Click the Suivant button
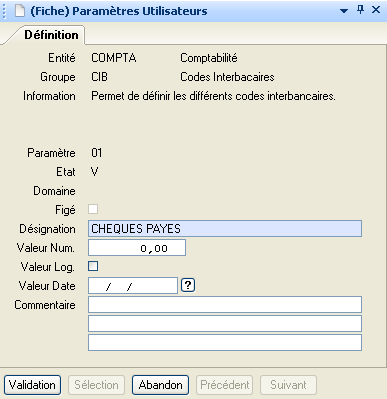This screenshot has height=399, width=387. tap(288, 385)
